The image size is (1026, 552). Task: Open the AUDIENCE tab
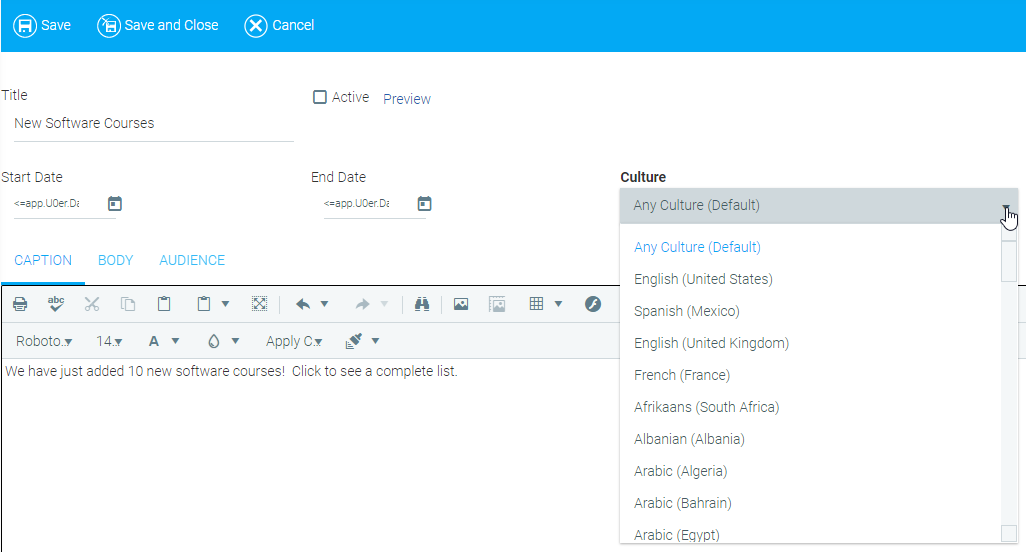point(192,260)
